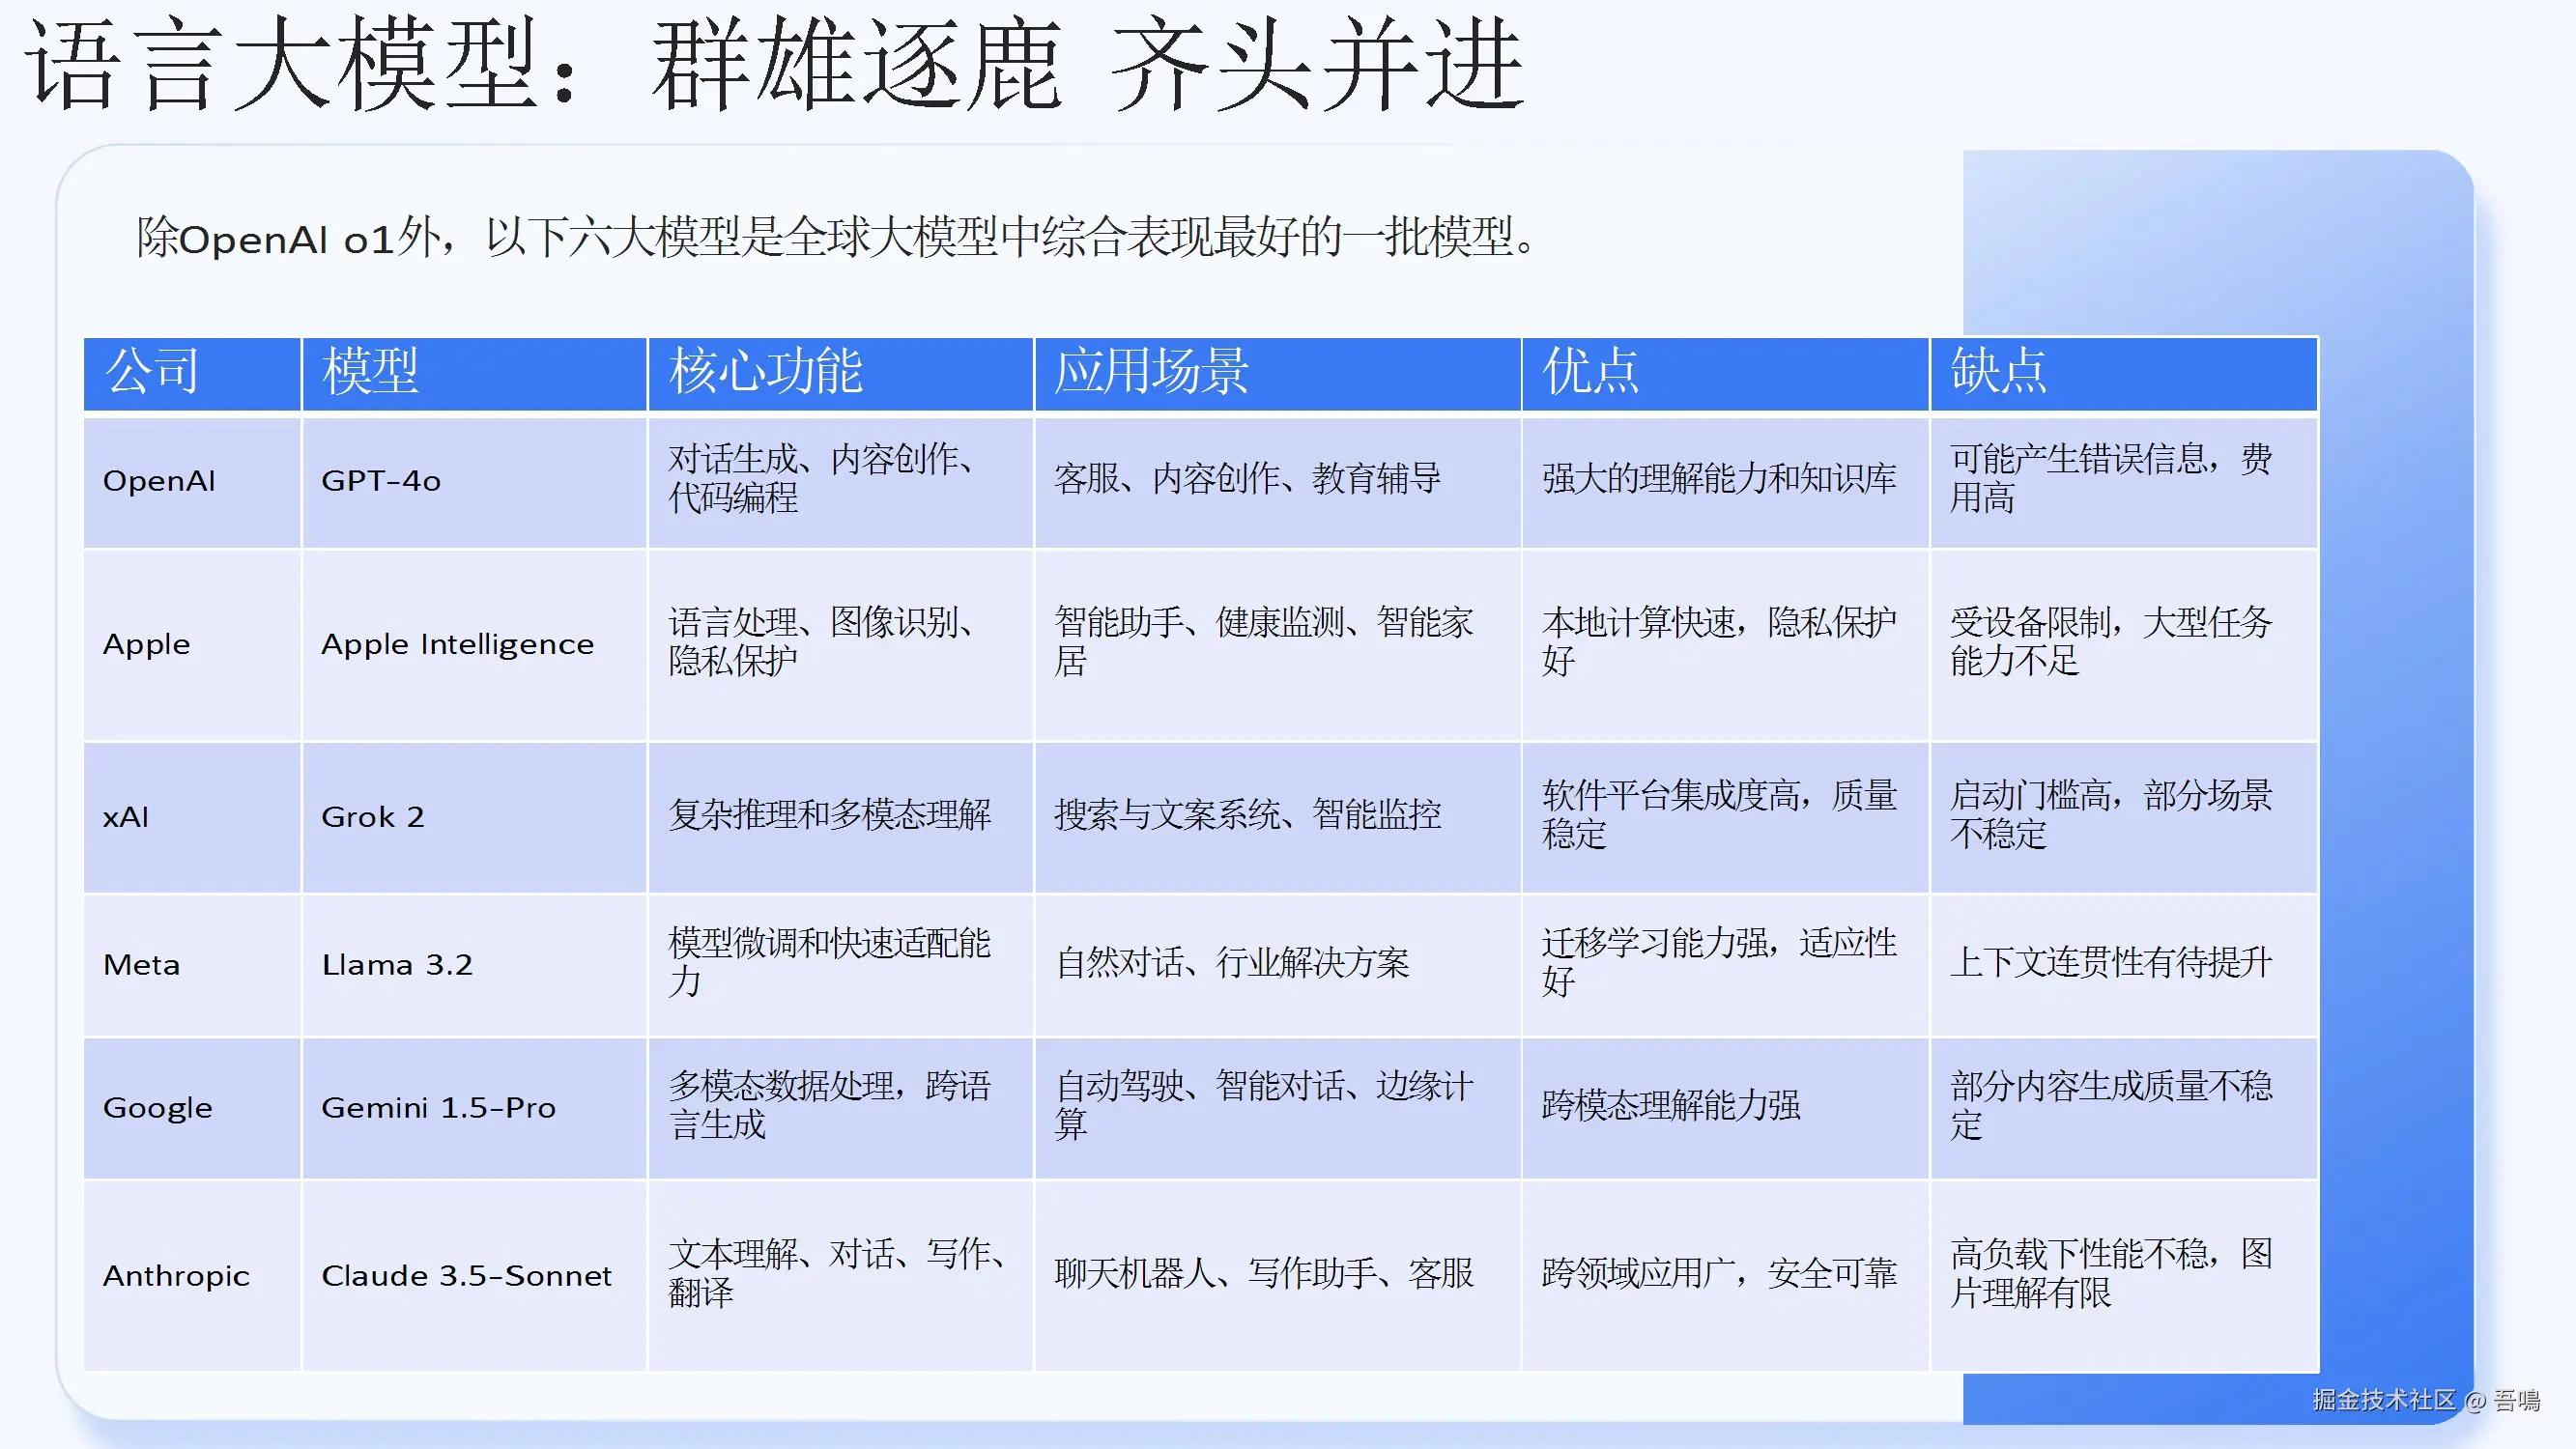The image size is (2576, 1449).
Task: Click the 应用场景 column header
Action: [1151, 372]
